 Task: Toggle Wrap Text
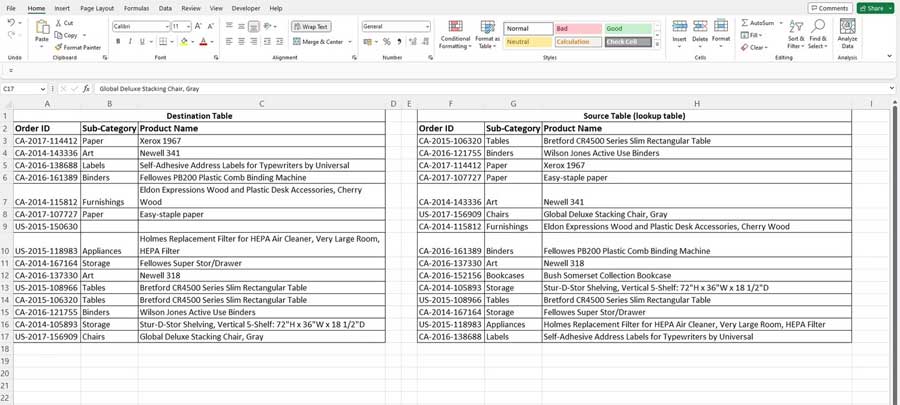[311, 26]
